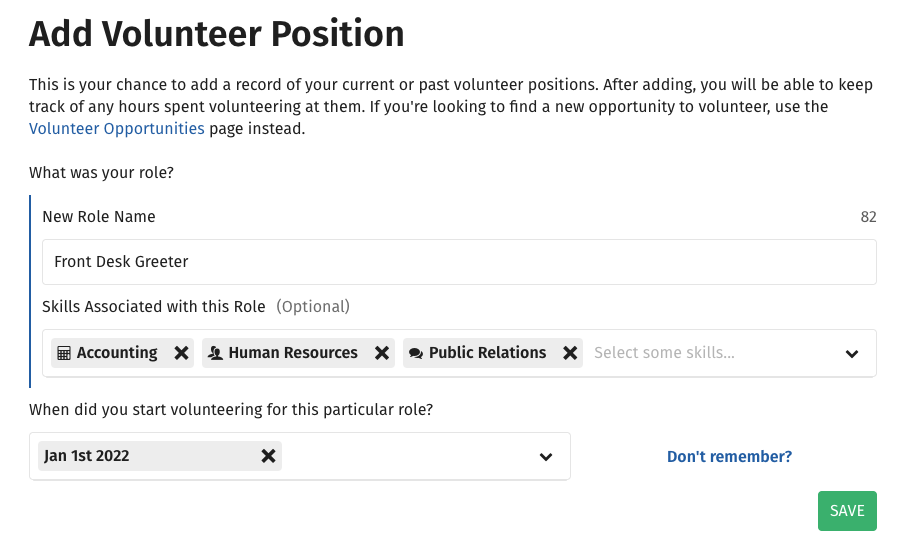
Task: Clear the Jan 1st 2022 start date
Action: (x=268, y=456)
